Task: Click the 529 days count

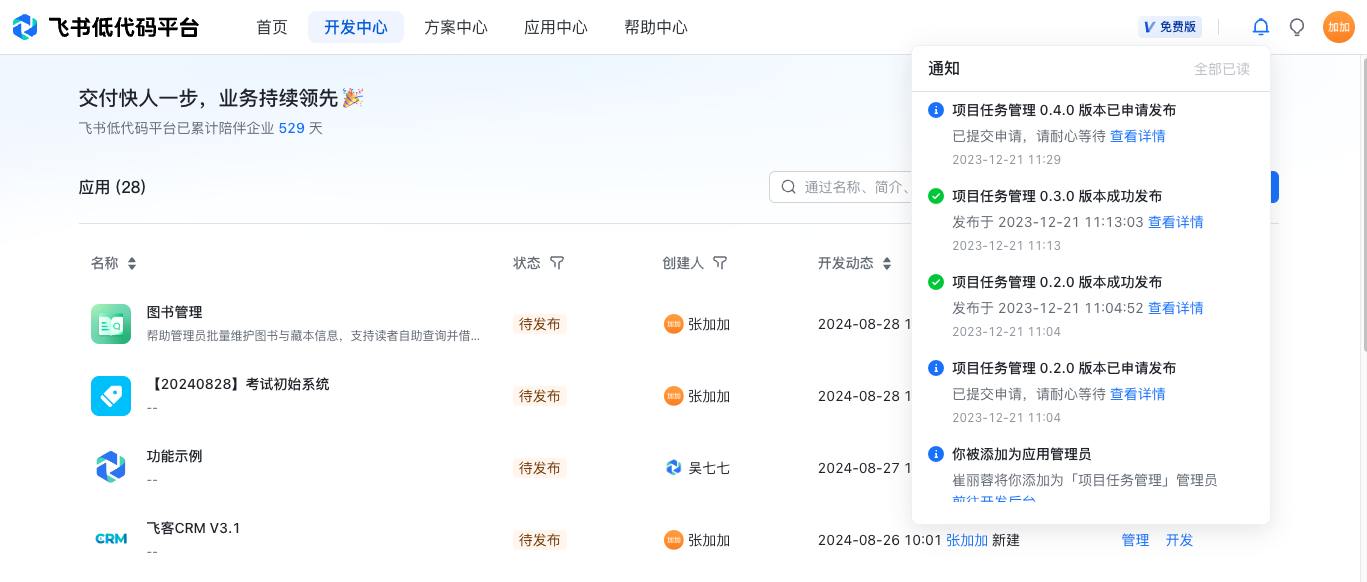Action: 291,128
